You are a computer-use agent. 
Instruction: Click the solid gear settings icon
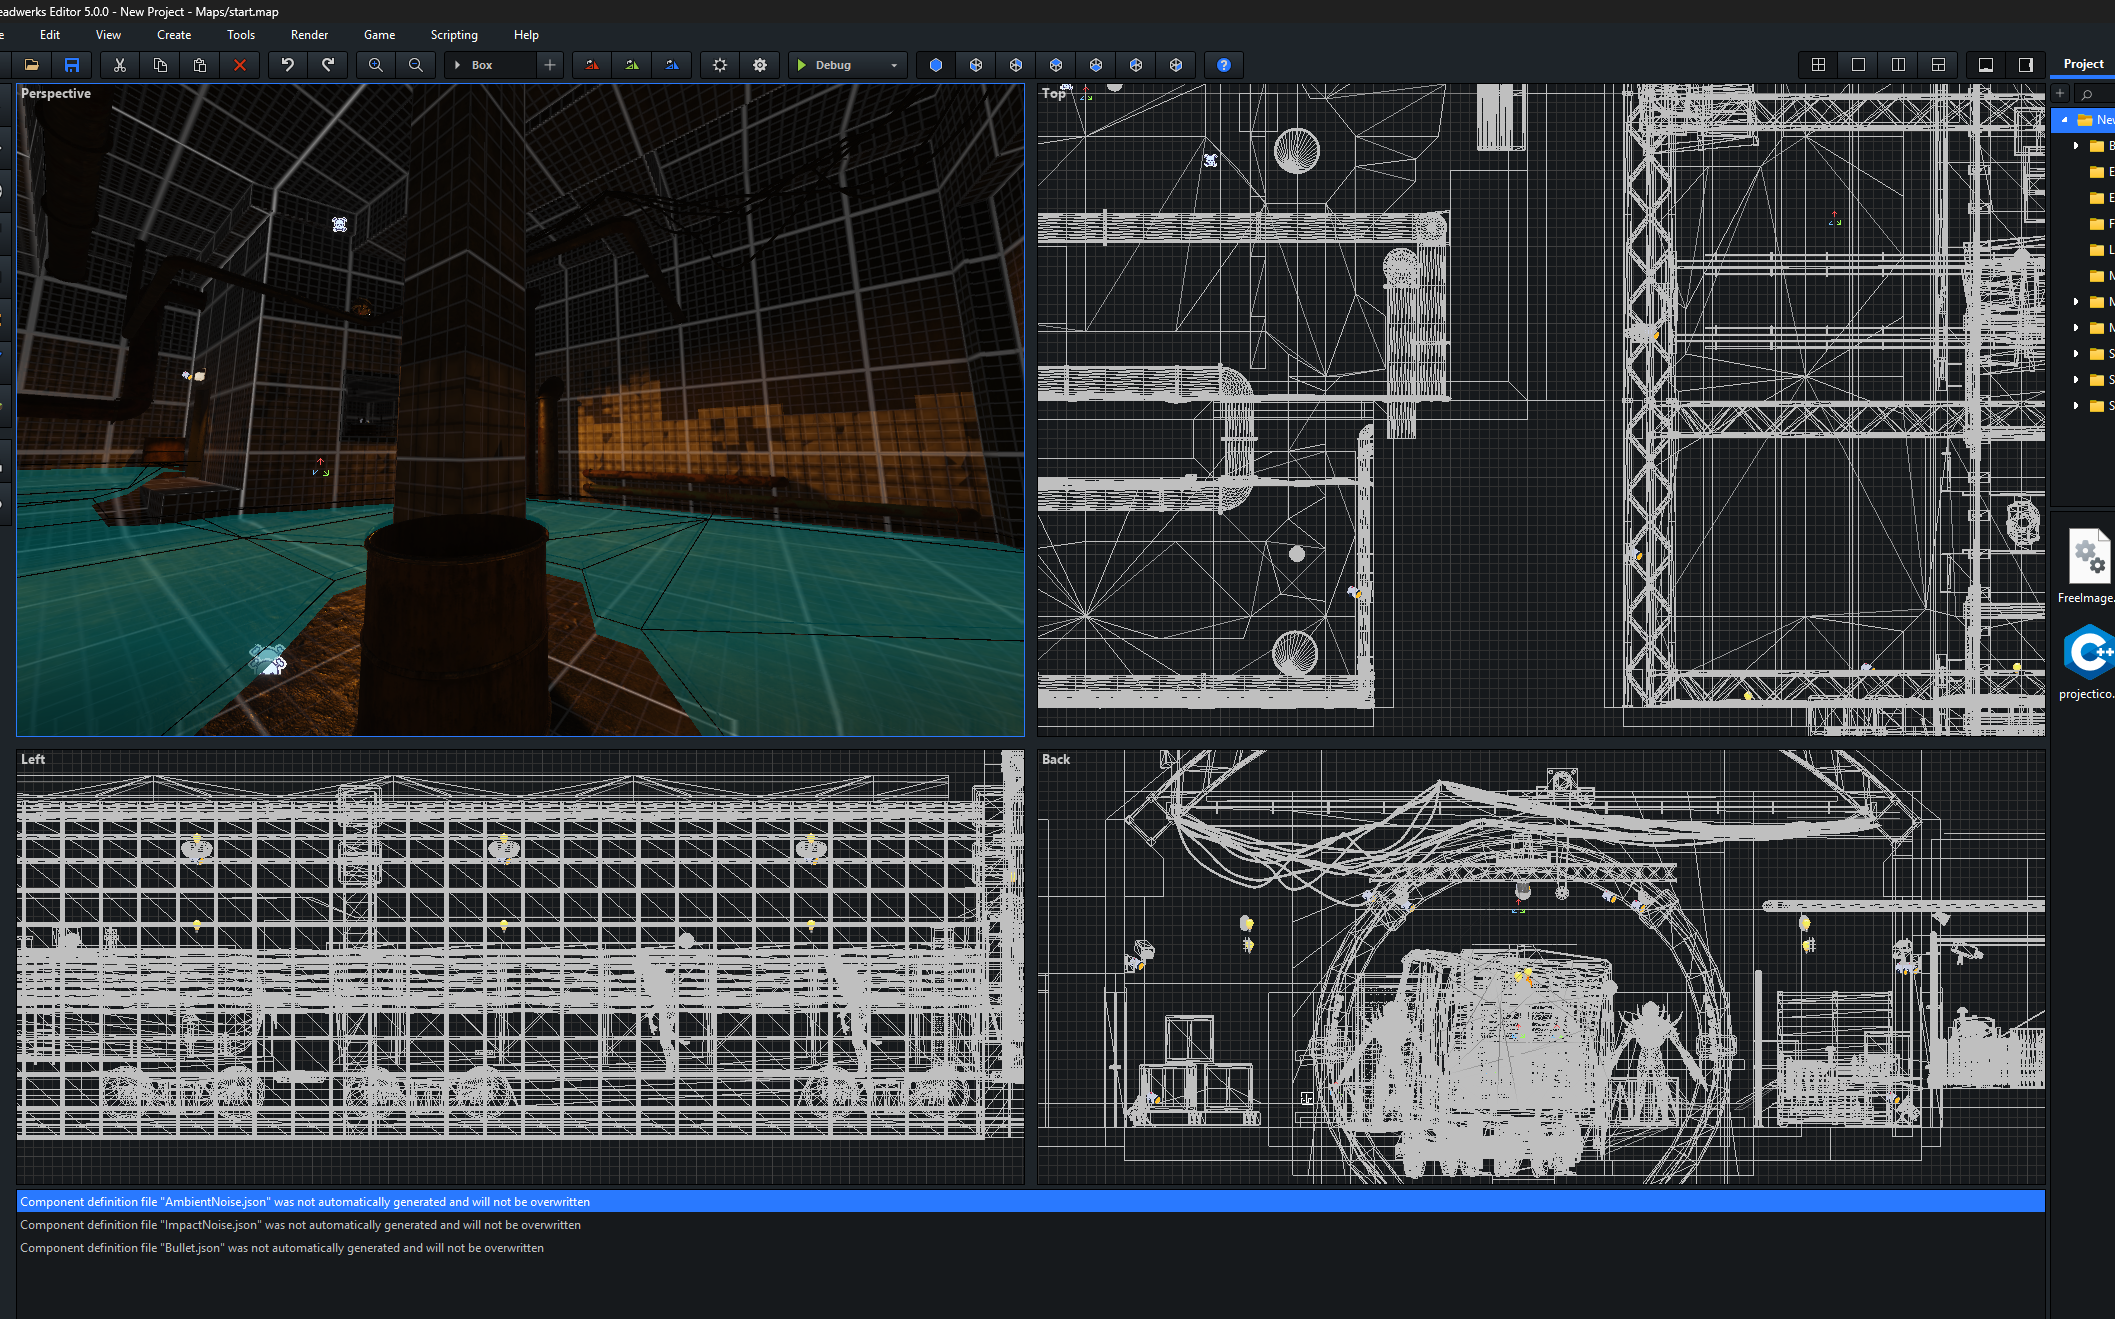(x=760, y=65)
